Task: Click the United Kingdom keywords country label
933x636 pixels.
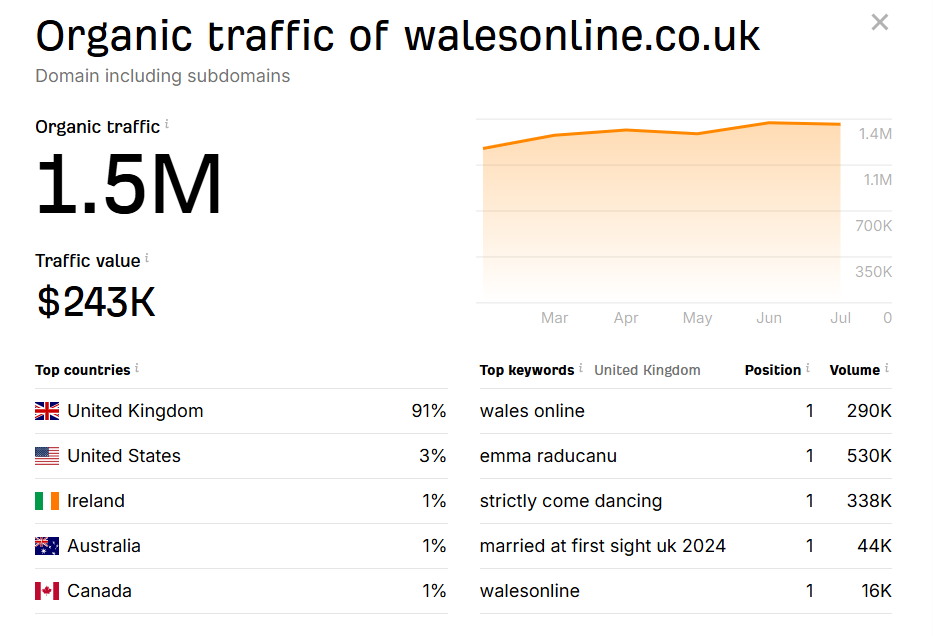Action: [x=647, y=370]
